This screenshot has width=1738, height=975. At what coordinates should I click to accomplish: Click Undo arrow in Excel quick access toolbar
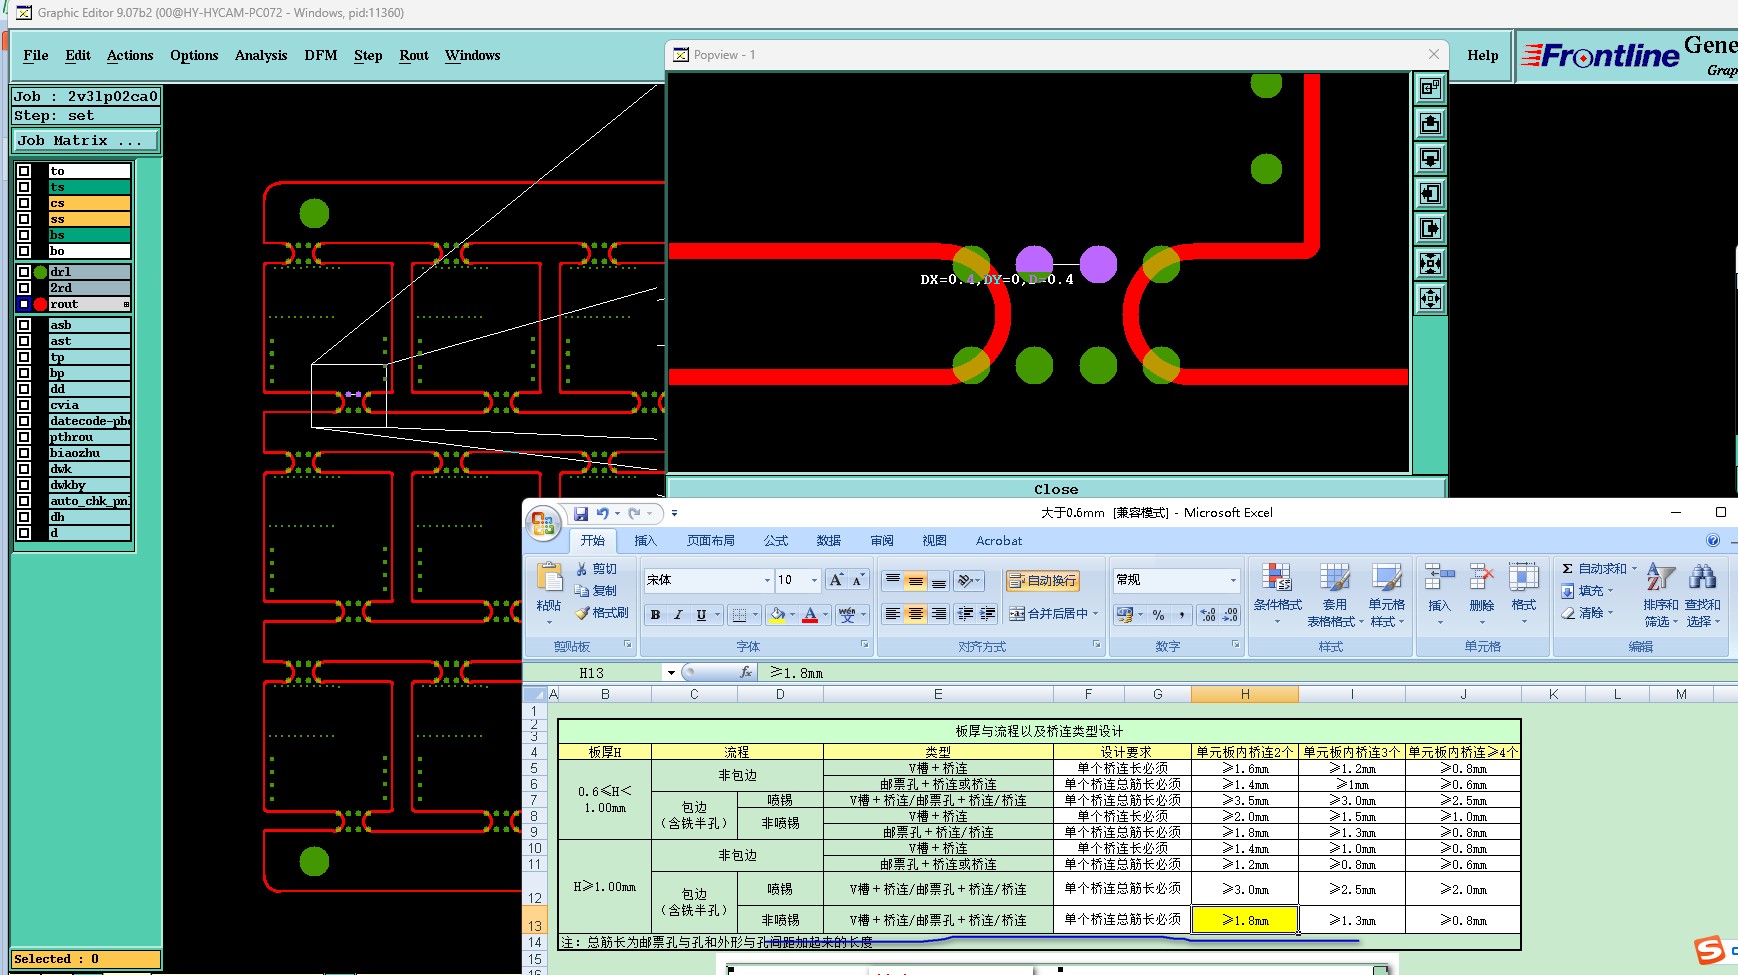[603, 513]
